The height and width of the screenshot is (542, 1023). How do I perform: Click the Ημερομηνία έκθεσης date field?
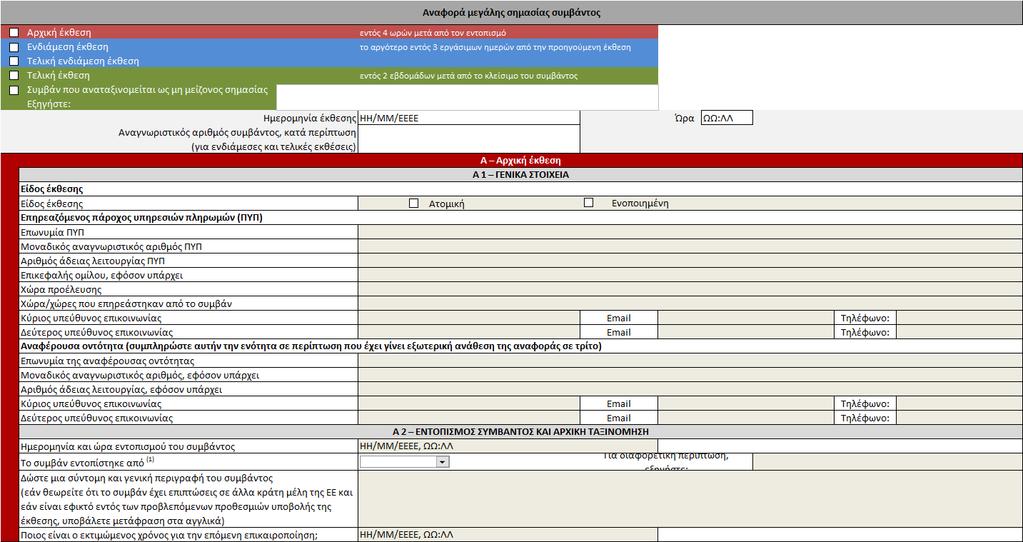(469, 118)
